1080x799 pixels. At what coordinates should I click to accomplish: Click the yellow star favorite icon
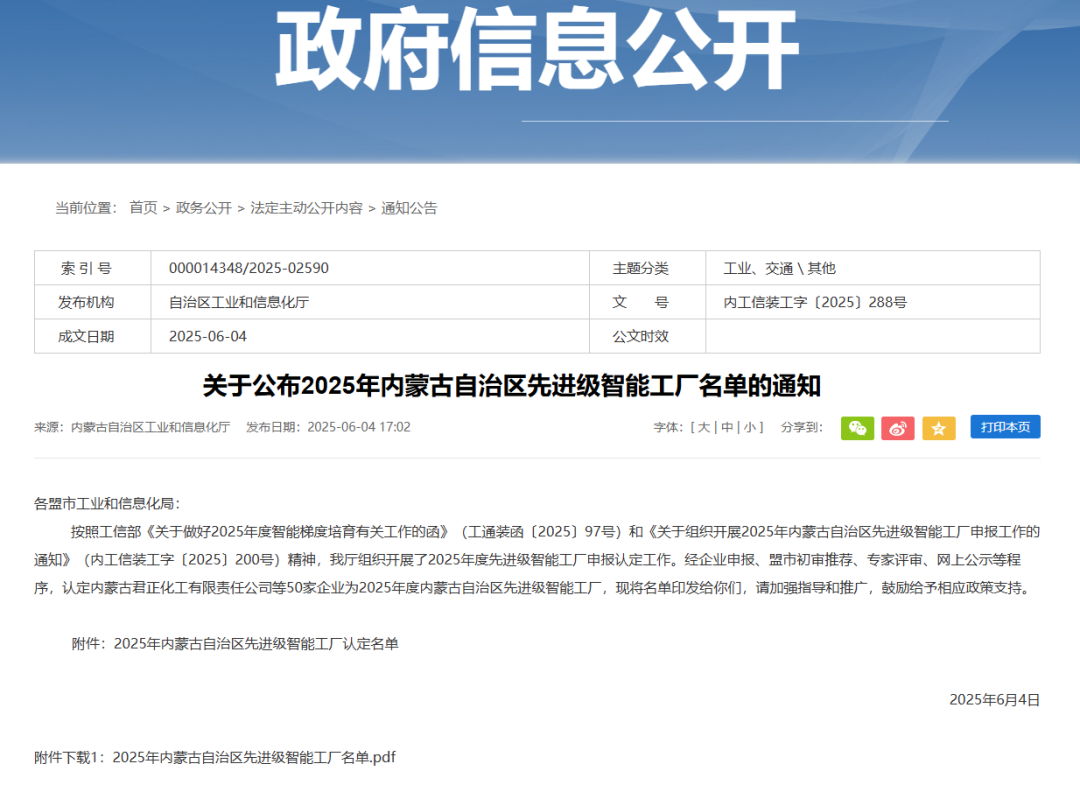click(939, 428)
